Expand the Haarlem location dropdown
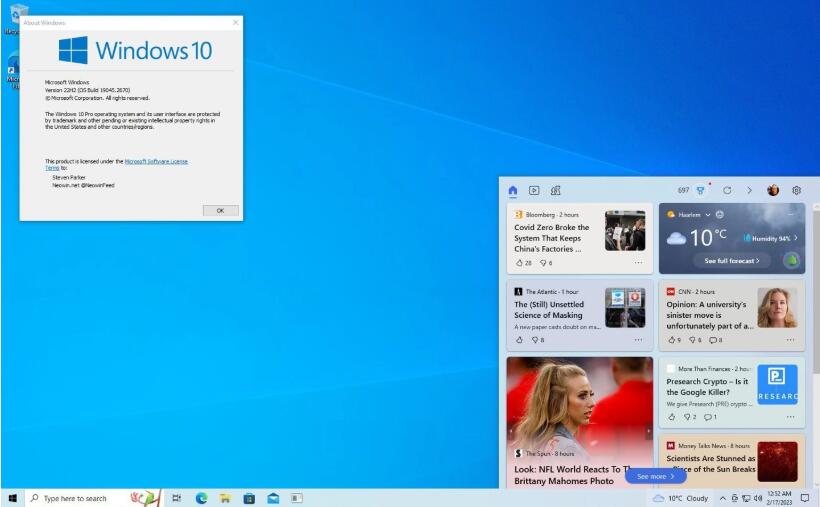 click(x=707, y=215)
